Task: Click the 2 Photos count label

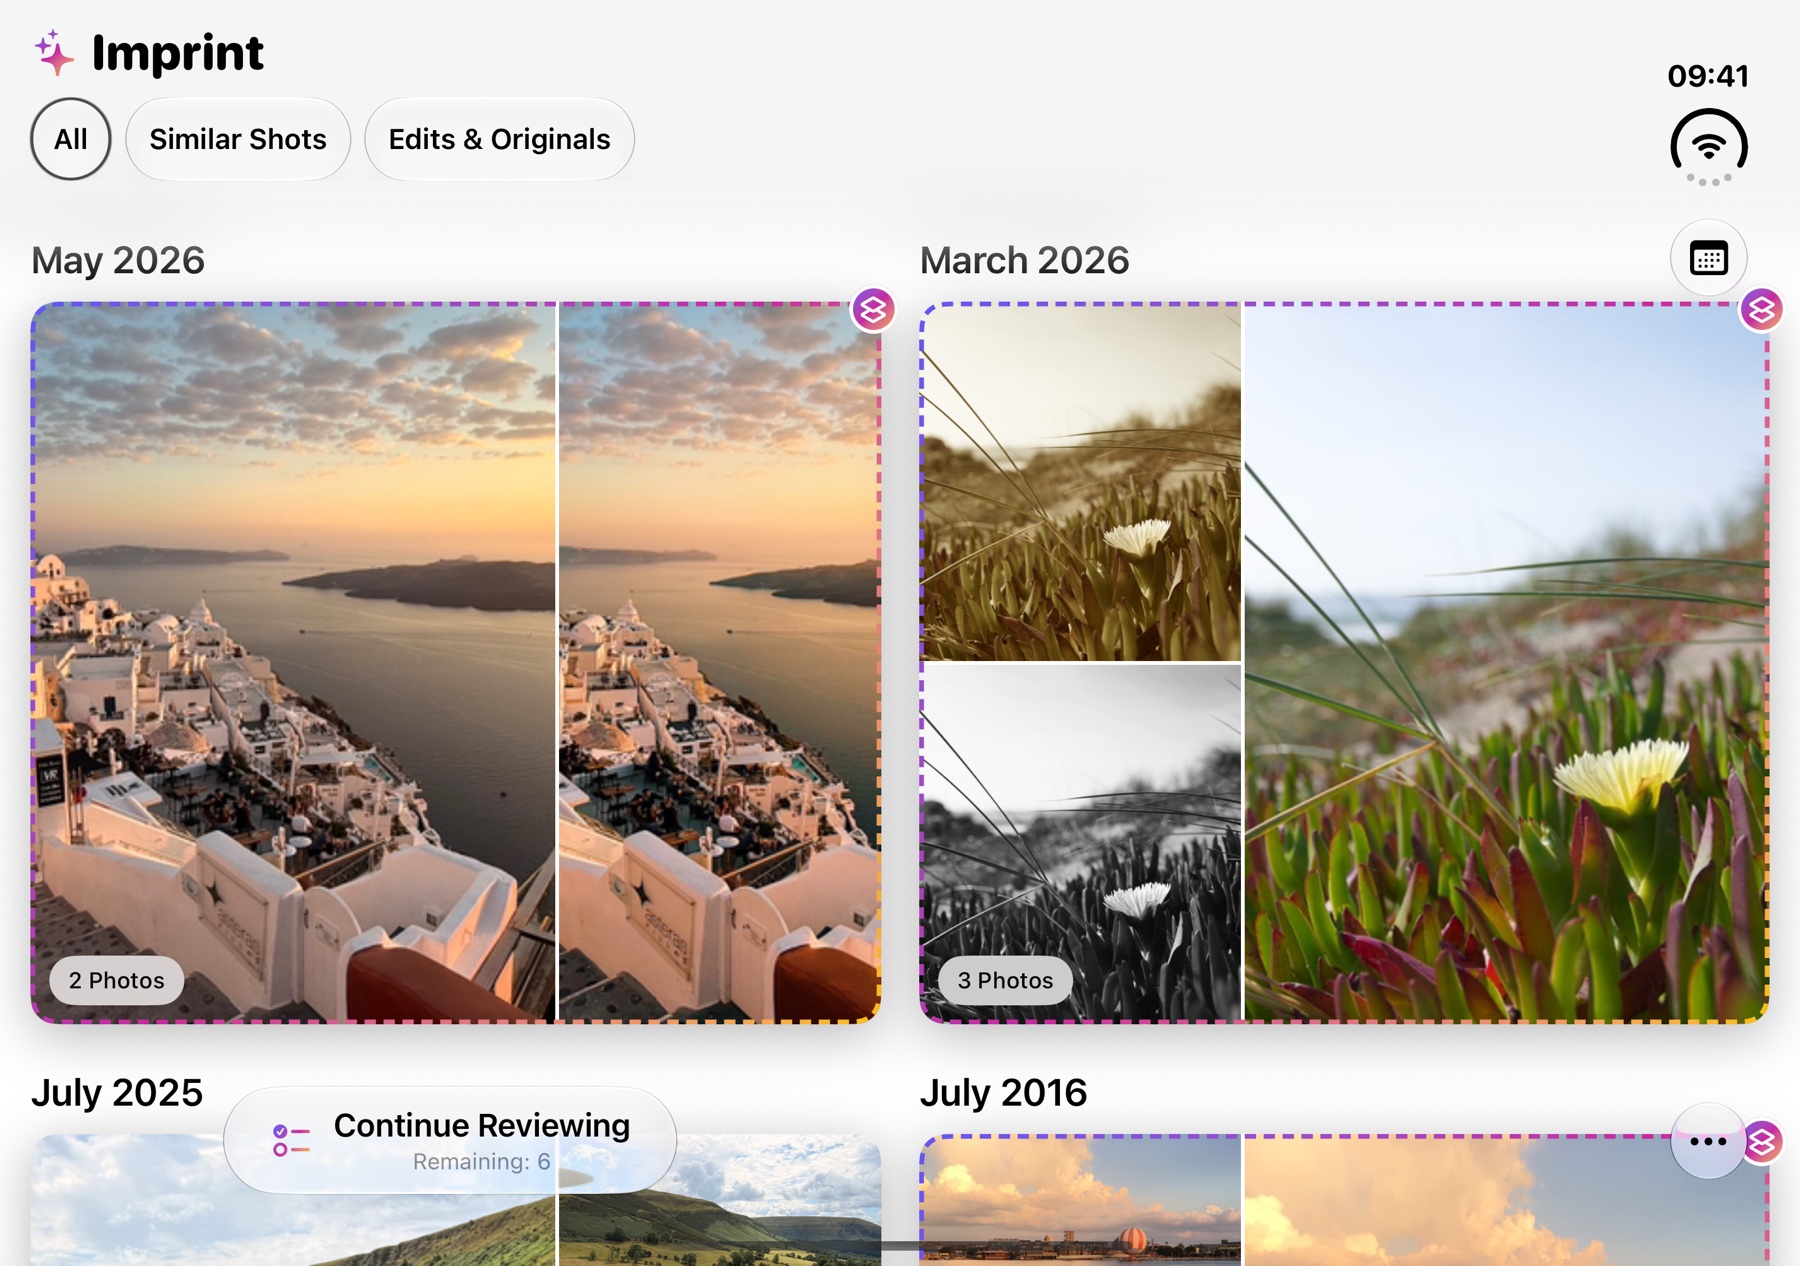Action: [x=117, y=980]
